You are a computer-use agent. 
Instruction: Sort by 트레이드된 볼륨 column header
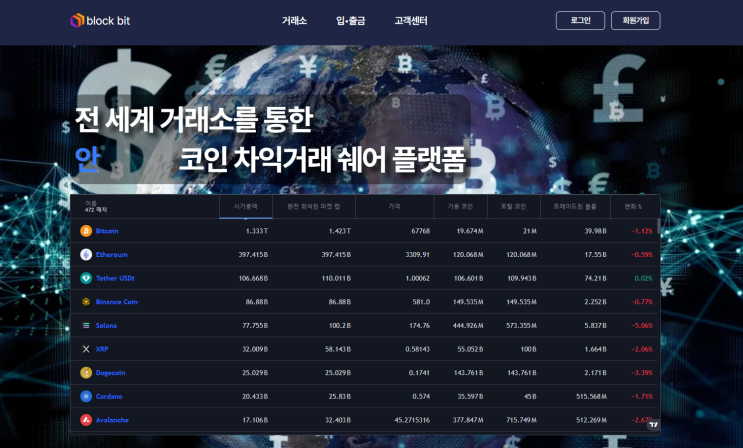(575, 207)
